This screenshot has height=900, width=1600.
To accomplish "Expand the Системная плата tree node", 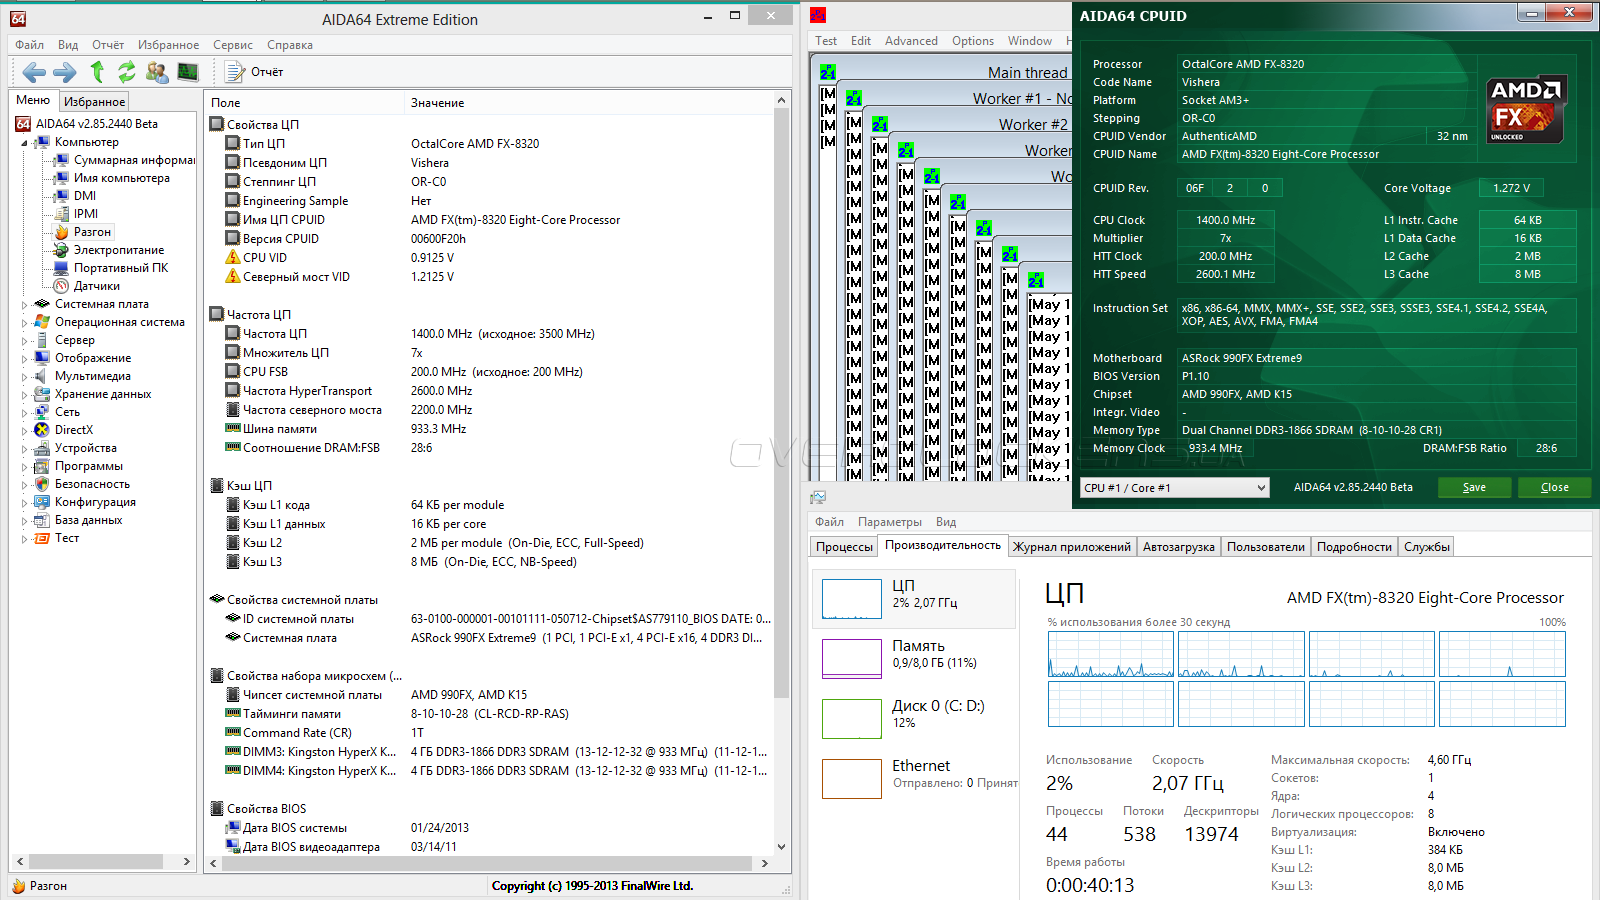I will tap(24, 305).
